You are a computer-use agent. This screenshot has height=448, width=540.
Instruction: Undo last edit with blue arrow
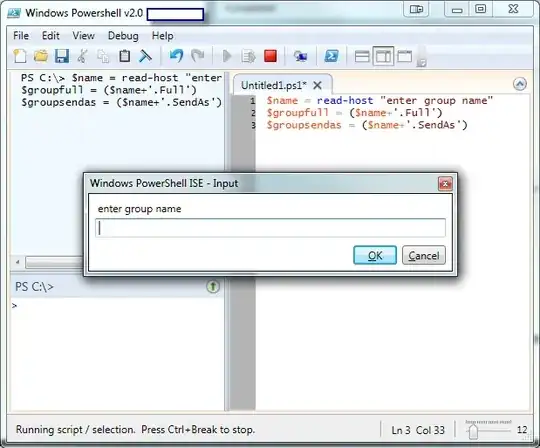(x=176, y=56)
